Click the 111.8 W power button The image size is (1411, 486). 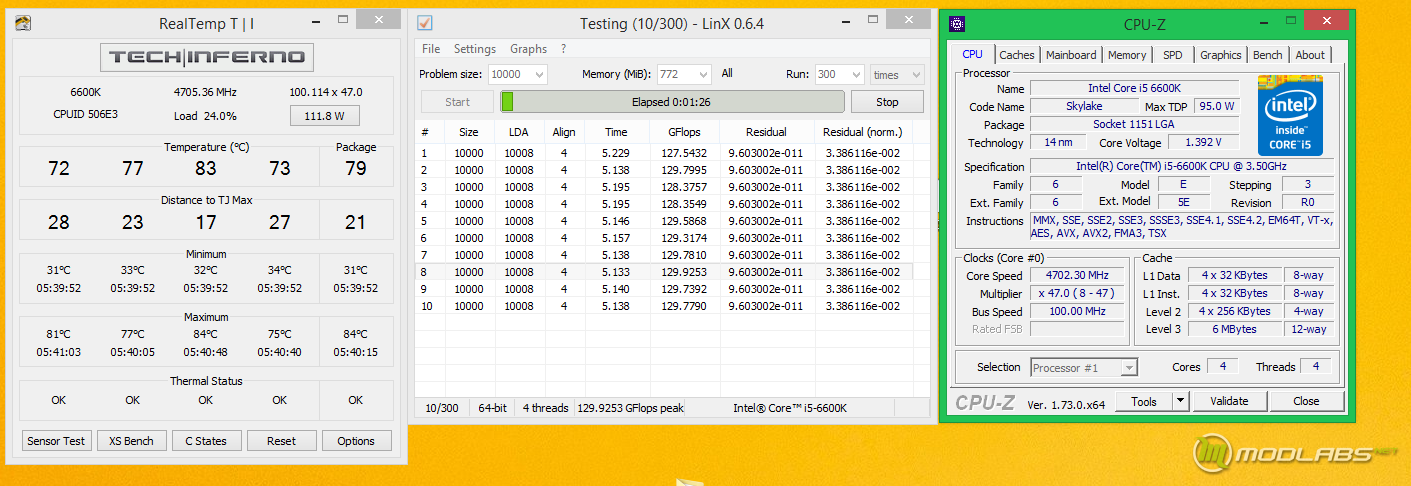[324, 116]
